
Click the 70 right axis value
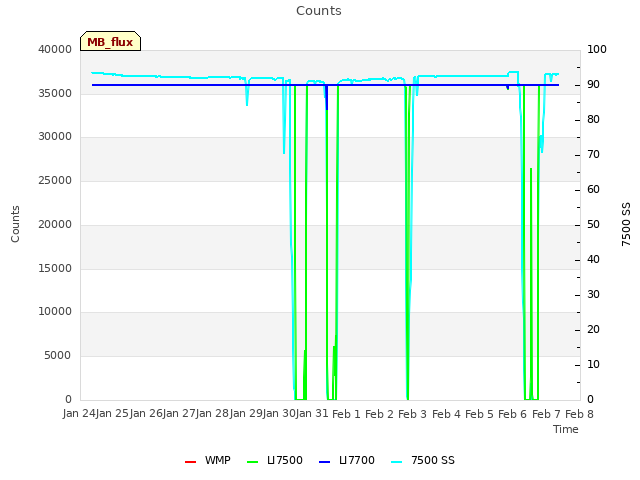click(593, 155)
